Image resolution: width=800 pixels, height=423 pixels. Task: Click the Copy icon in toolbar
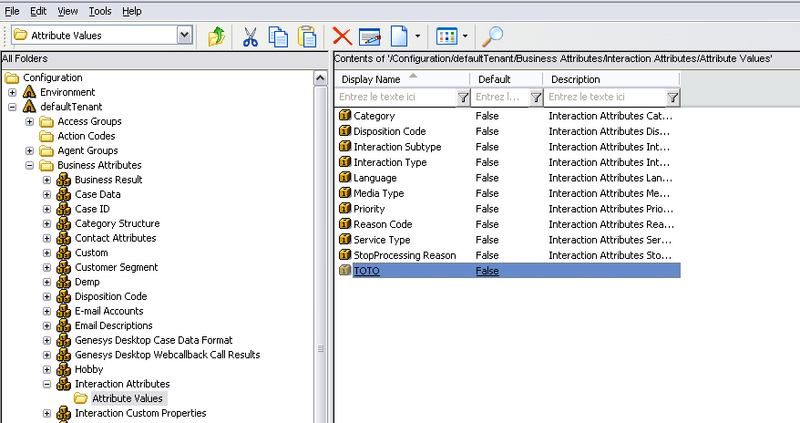click(279, 37)
